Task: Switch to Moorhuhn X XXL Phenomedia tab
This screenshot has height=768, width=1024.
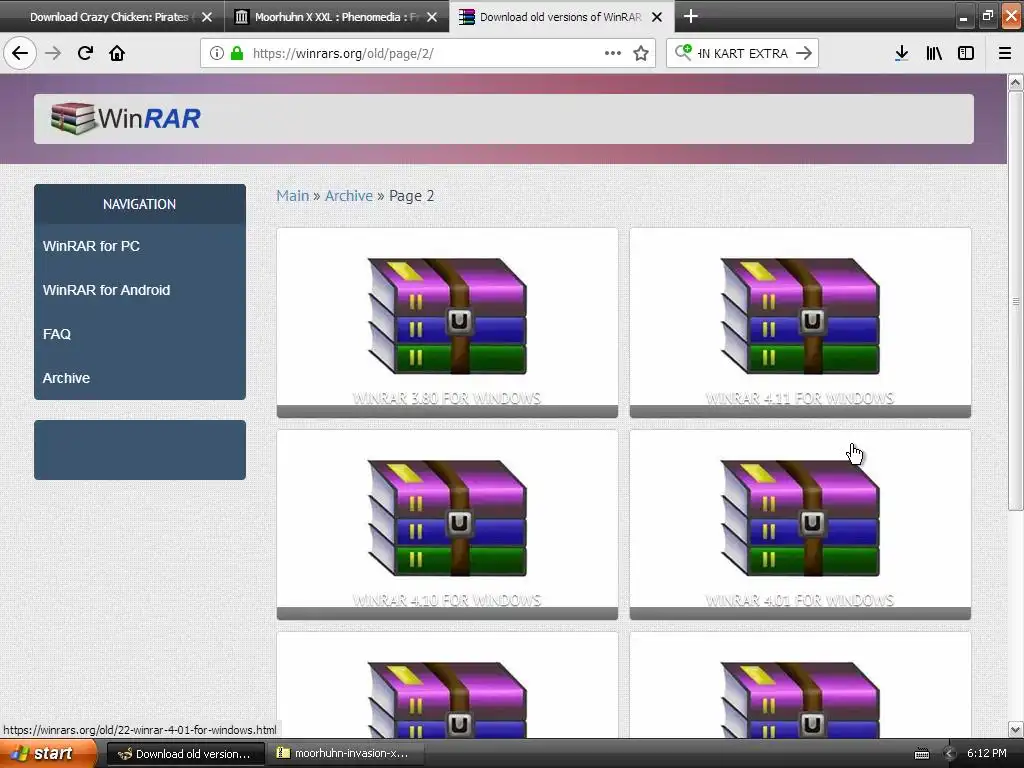Action: (337, 17)
